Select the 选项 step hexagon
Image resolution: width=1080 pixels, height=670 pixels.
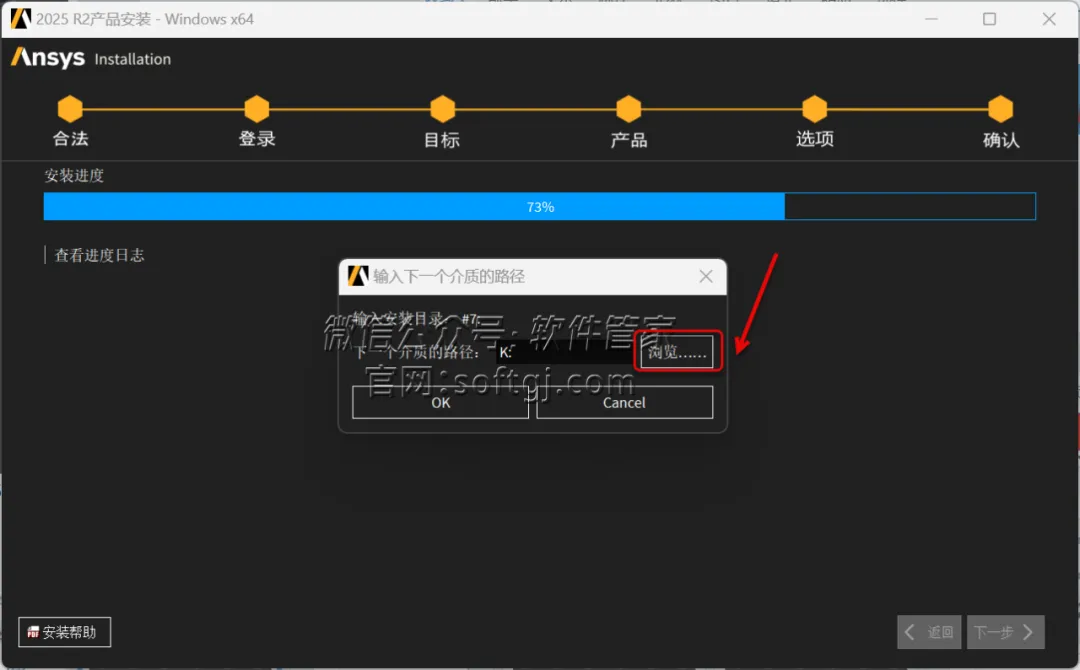tap(814, 108)
